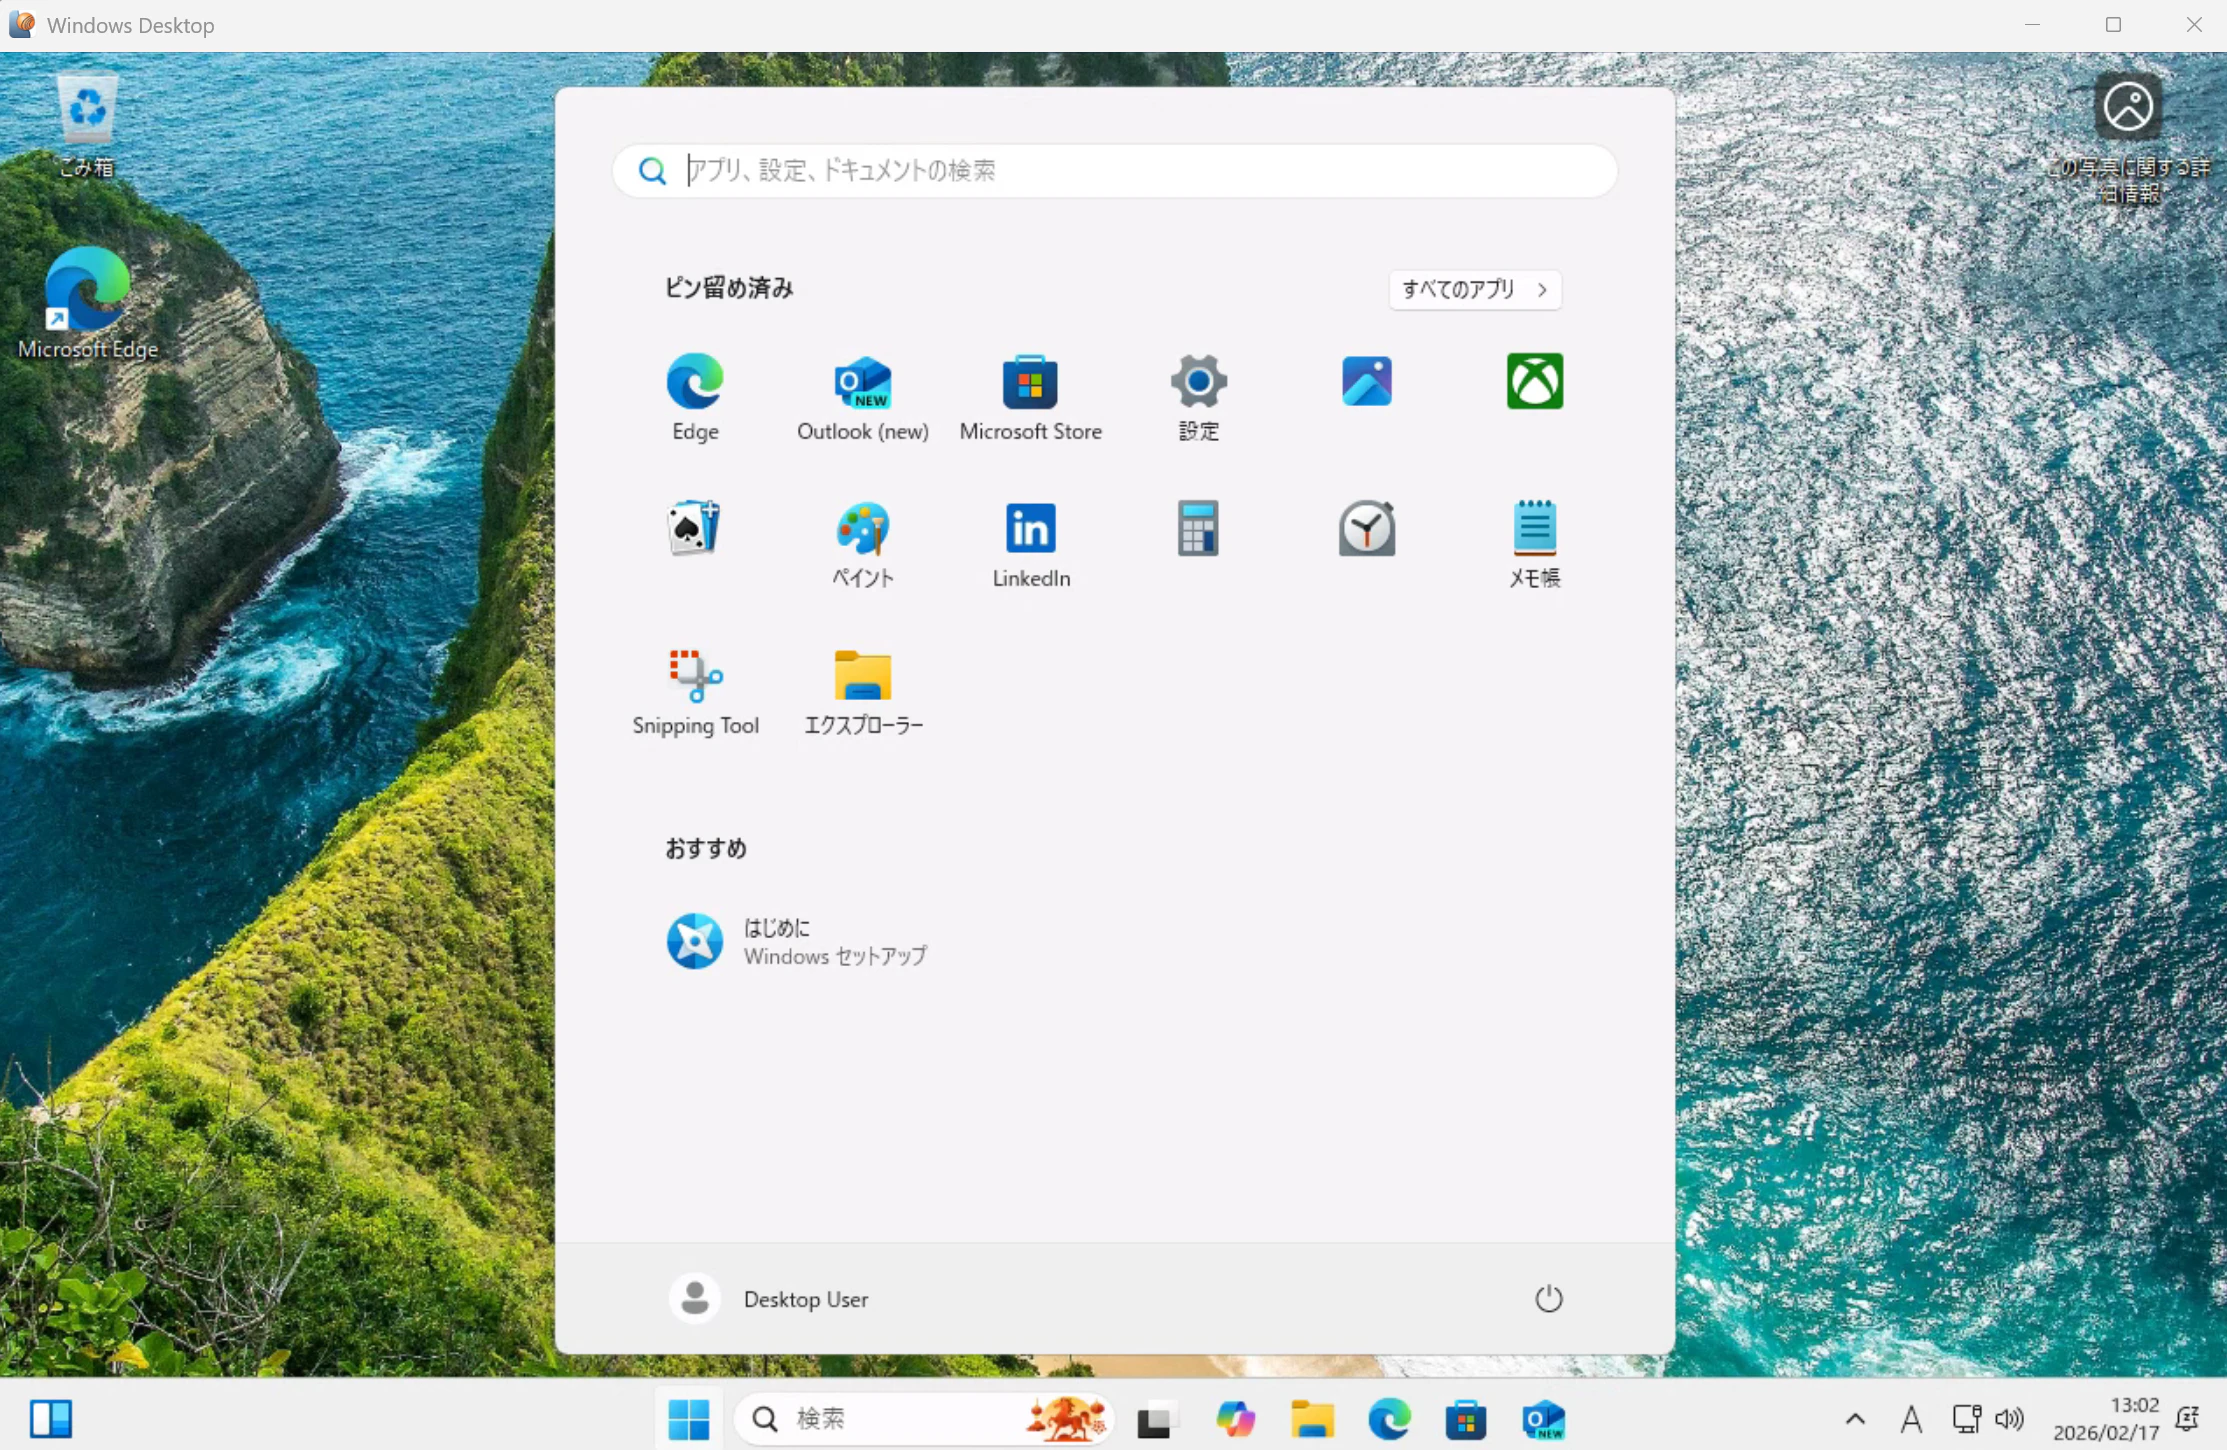Expand すべてのアプリ (All apps) list
The image size is (2227, 1450).
coord(1475,289)
